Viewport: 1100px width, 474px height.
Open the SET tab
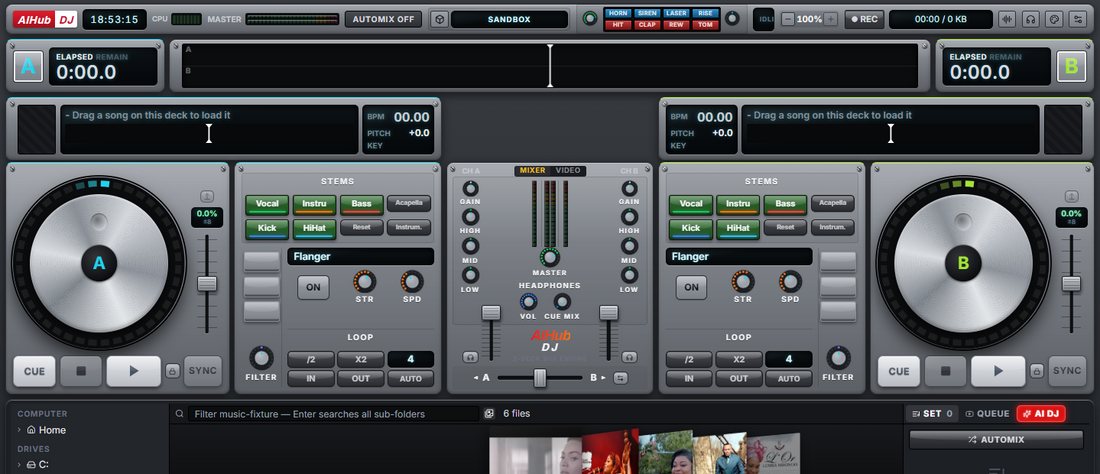931,414
